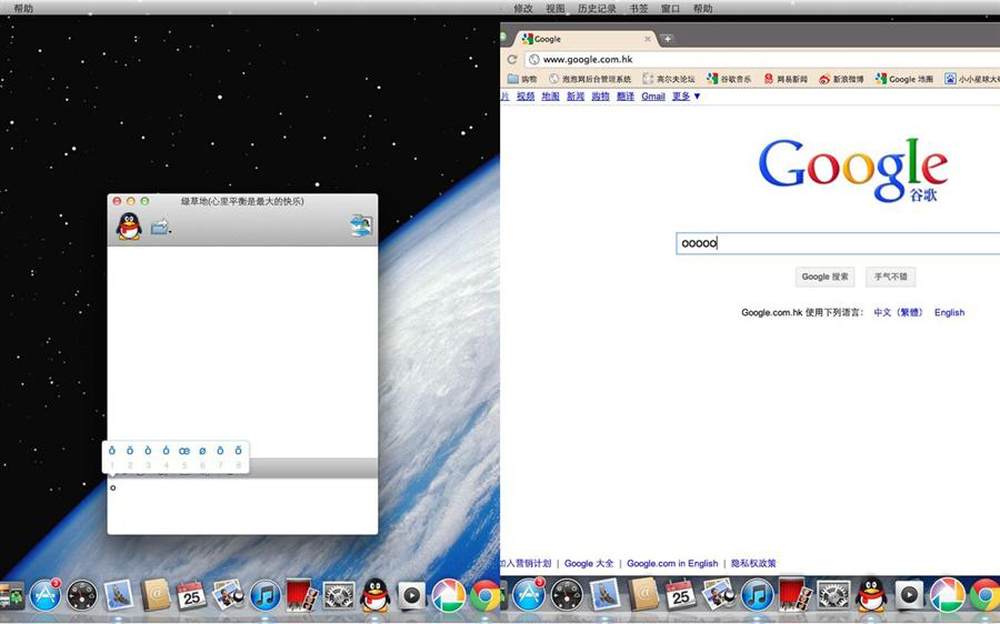Open the 高尔夫论坛 bookmark
Screen dimensions: 1000x624
pos(669,79)
